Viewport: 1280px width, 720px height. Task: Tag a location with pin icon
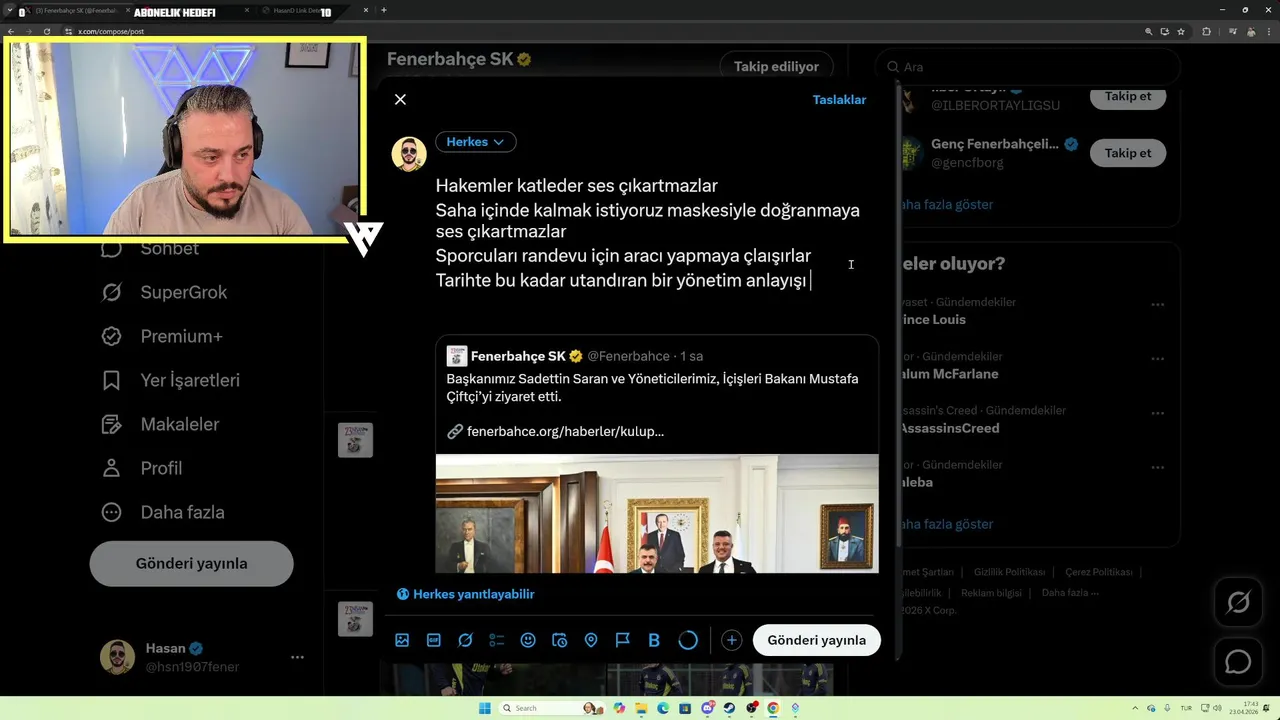pos(591,640)
